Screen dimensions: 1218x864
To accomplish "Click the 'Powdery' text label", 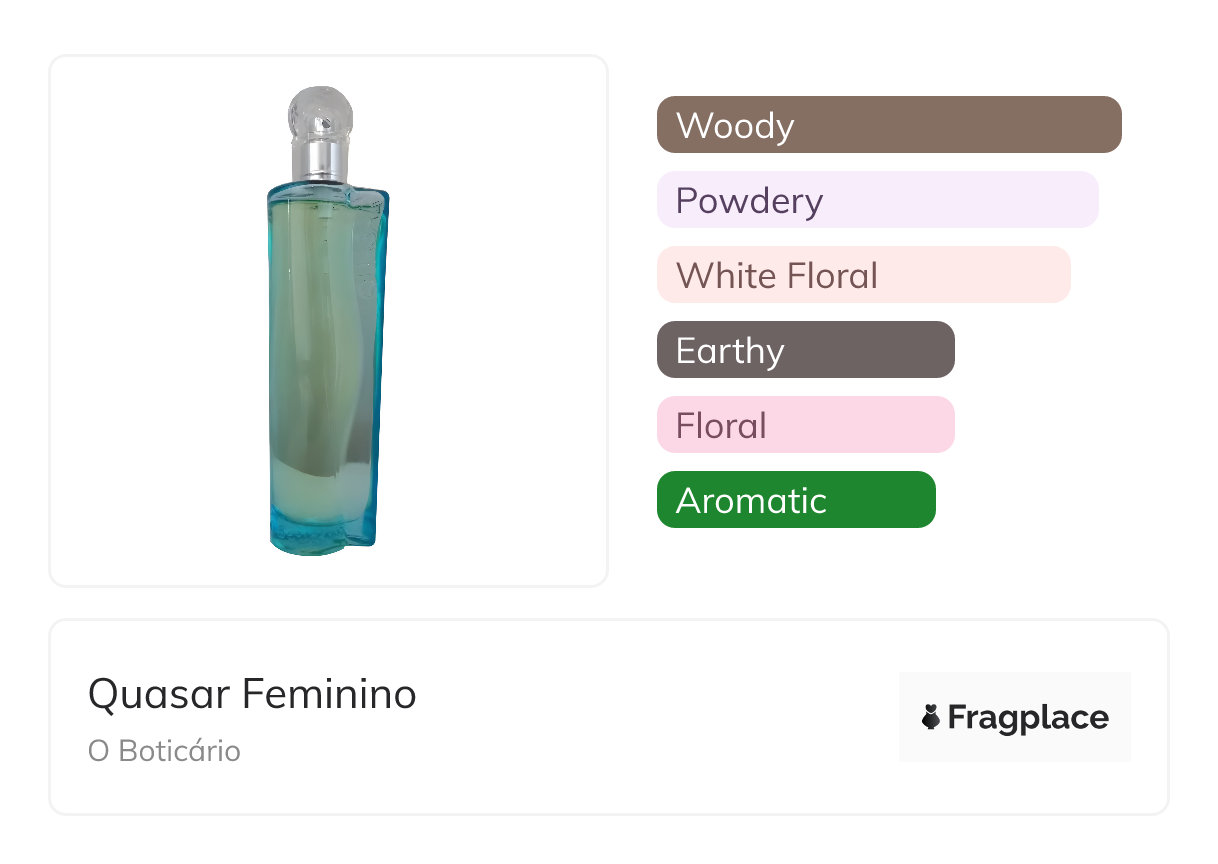I will 749,201.
